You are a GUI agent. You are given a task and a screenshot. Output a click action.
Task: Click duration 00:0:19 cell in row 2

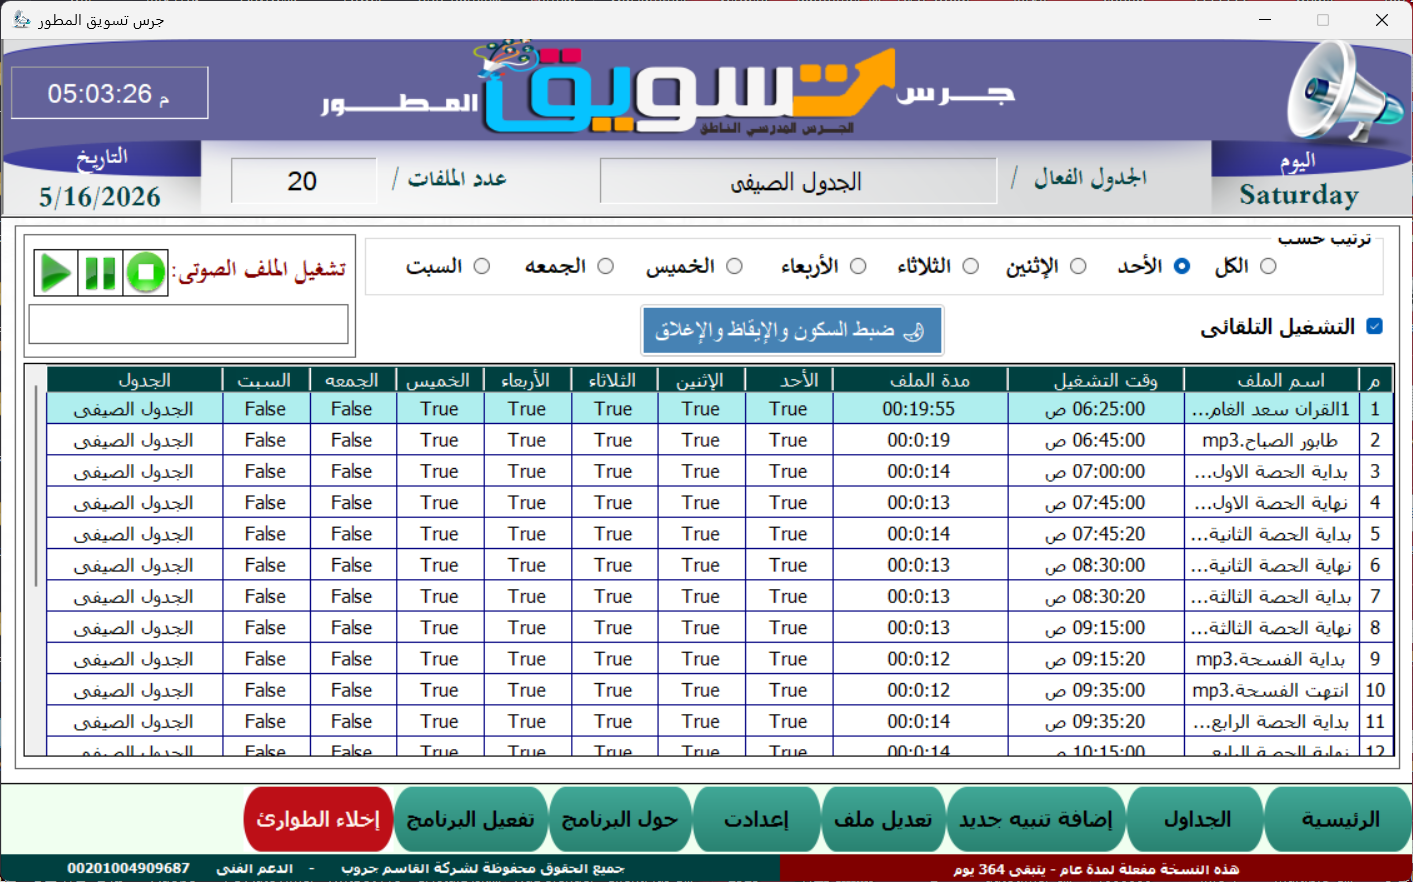click(920, 440)
